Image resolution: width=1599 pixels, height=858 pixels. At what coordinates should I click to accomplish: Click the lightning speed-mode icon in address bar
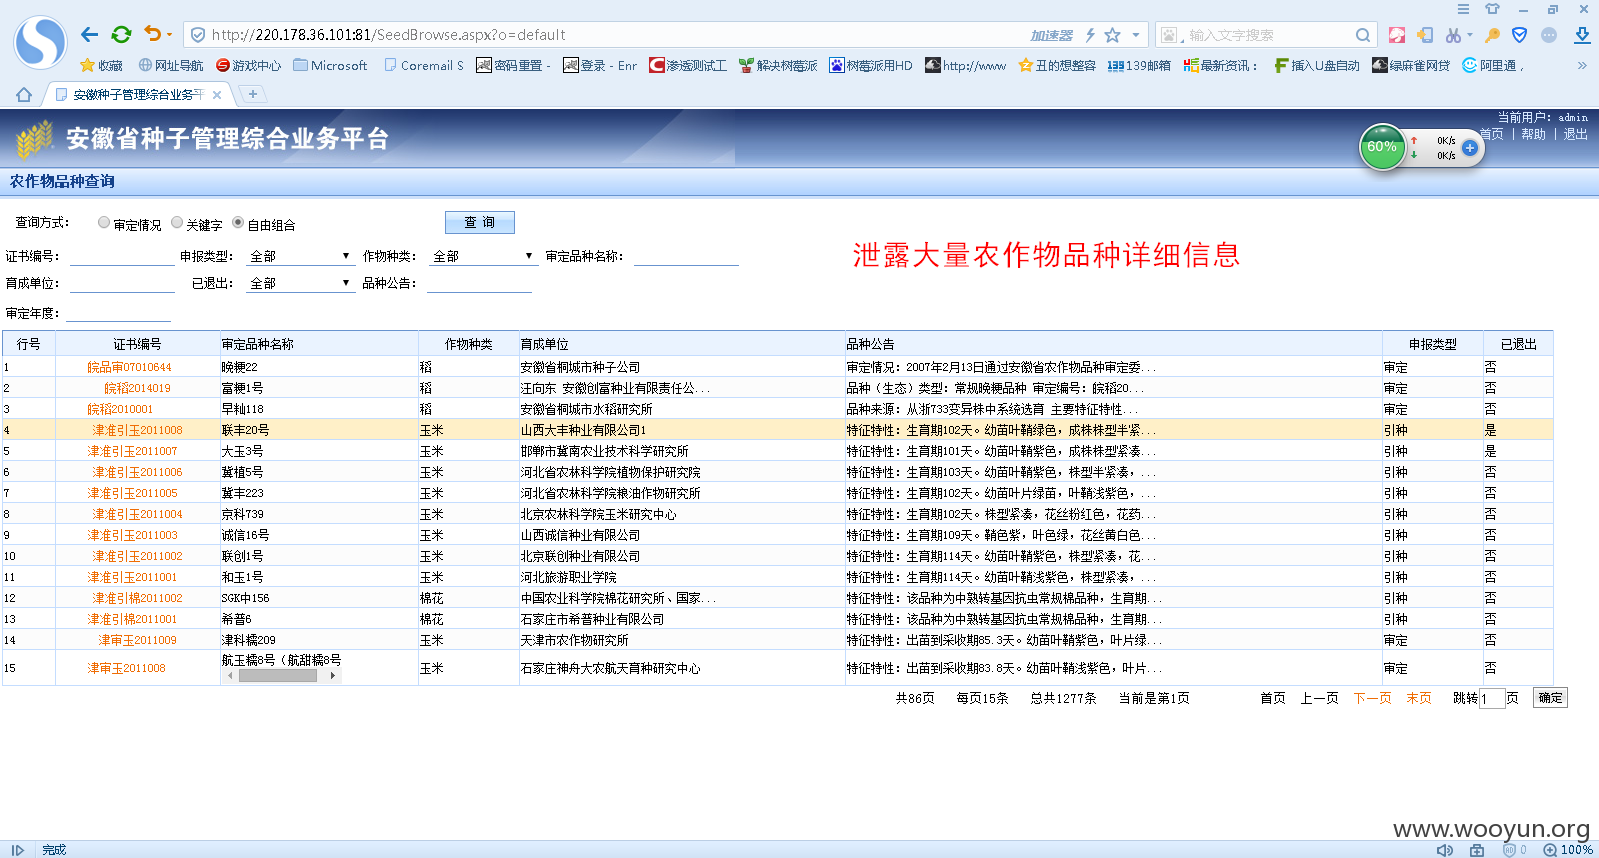tap(1090, 35)
